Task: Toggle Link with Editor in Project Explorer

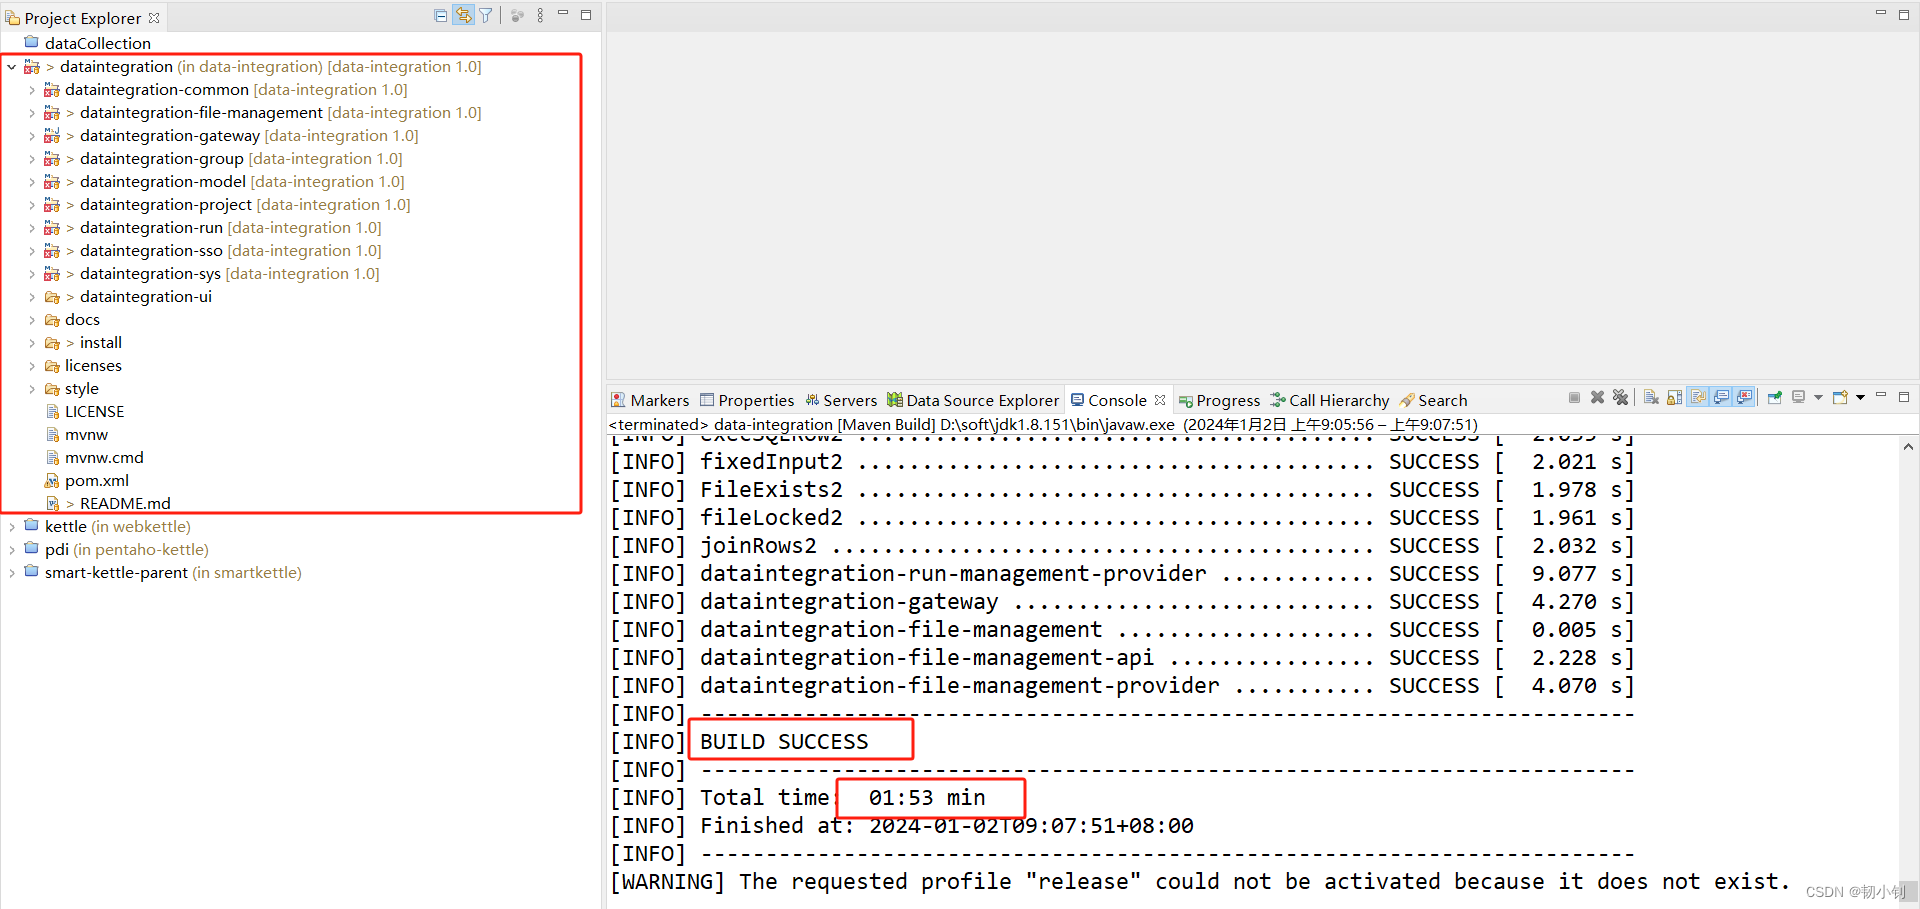Action: pyautogui.click(x=463, y=15)
